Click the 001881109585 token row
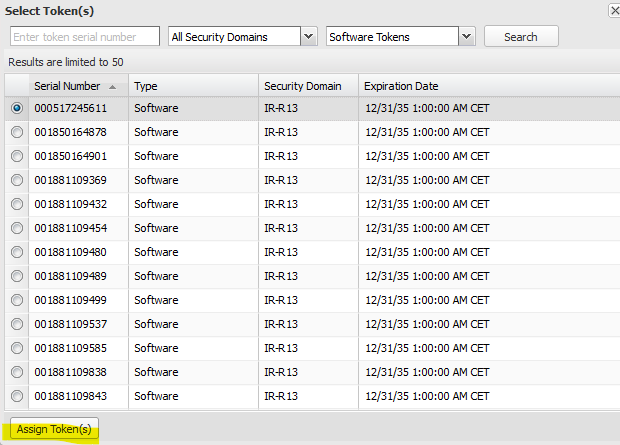620x445 pixels. click(70, 348)
